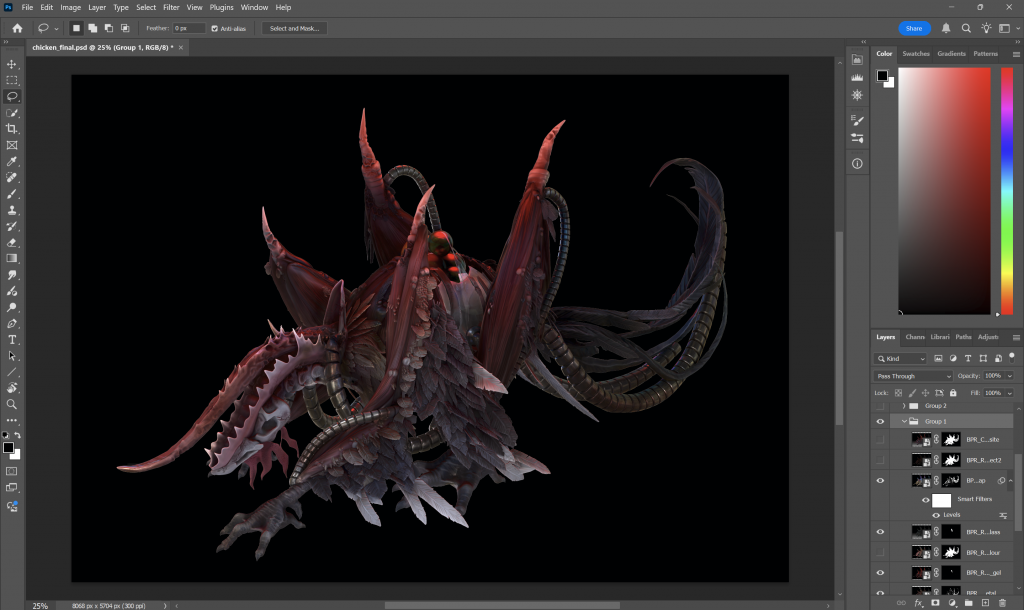
Task: Open the blend mode Pass Through dropdown
Action: [x=914, y=376]
